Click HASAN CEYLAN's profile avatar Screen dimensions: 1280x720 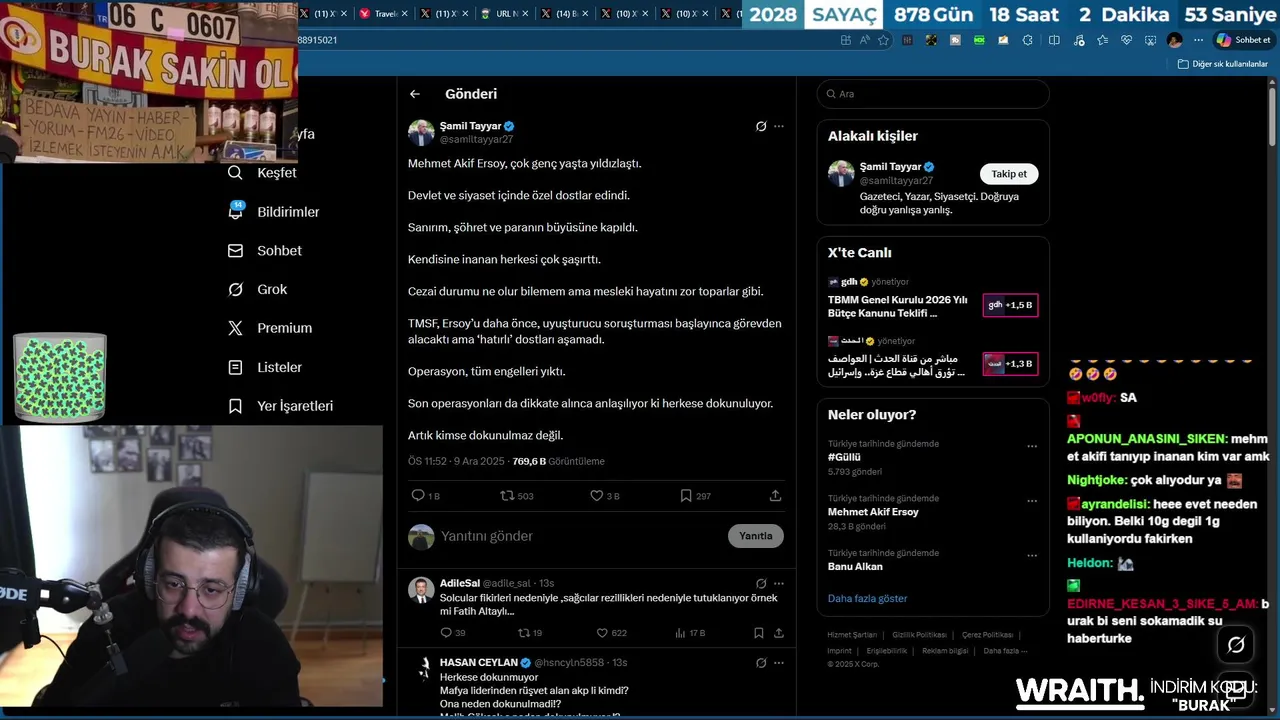pyautogui.click(x=421, y=669)
